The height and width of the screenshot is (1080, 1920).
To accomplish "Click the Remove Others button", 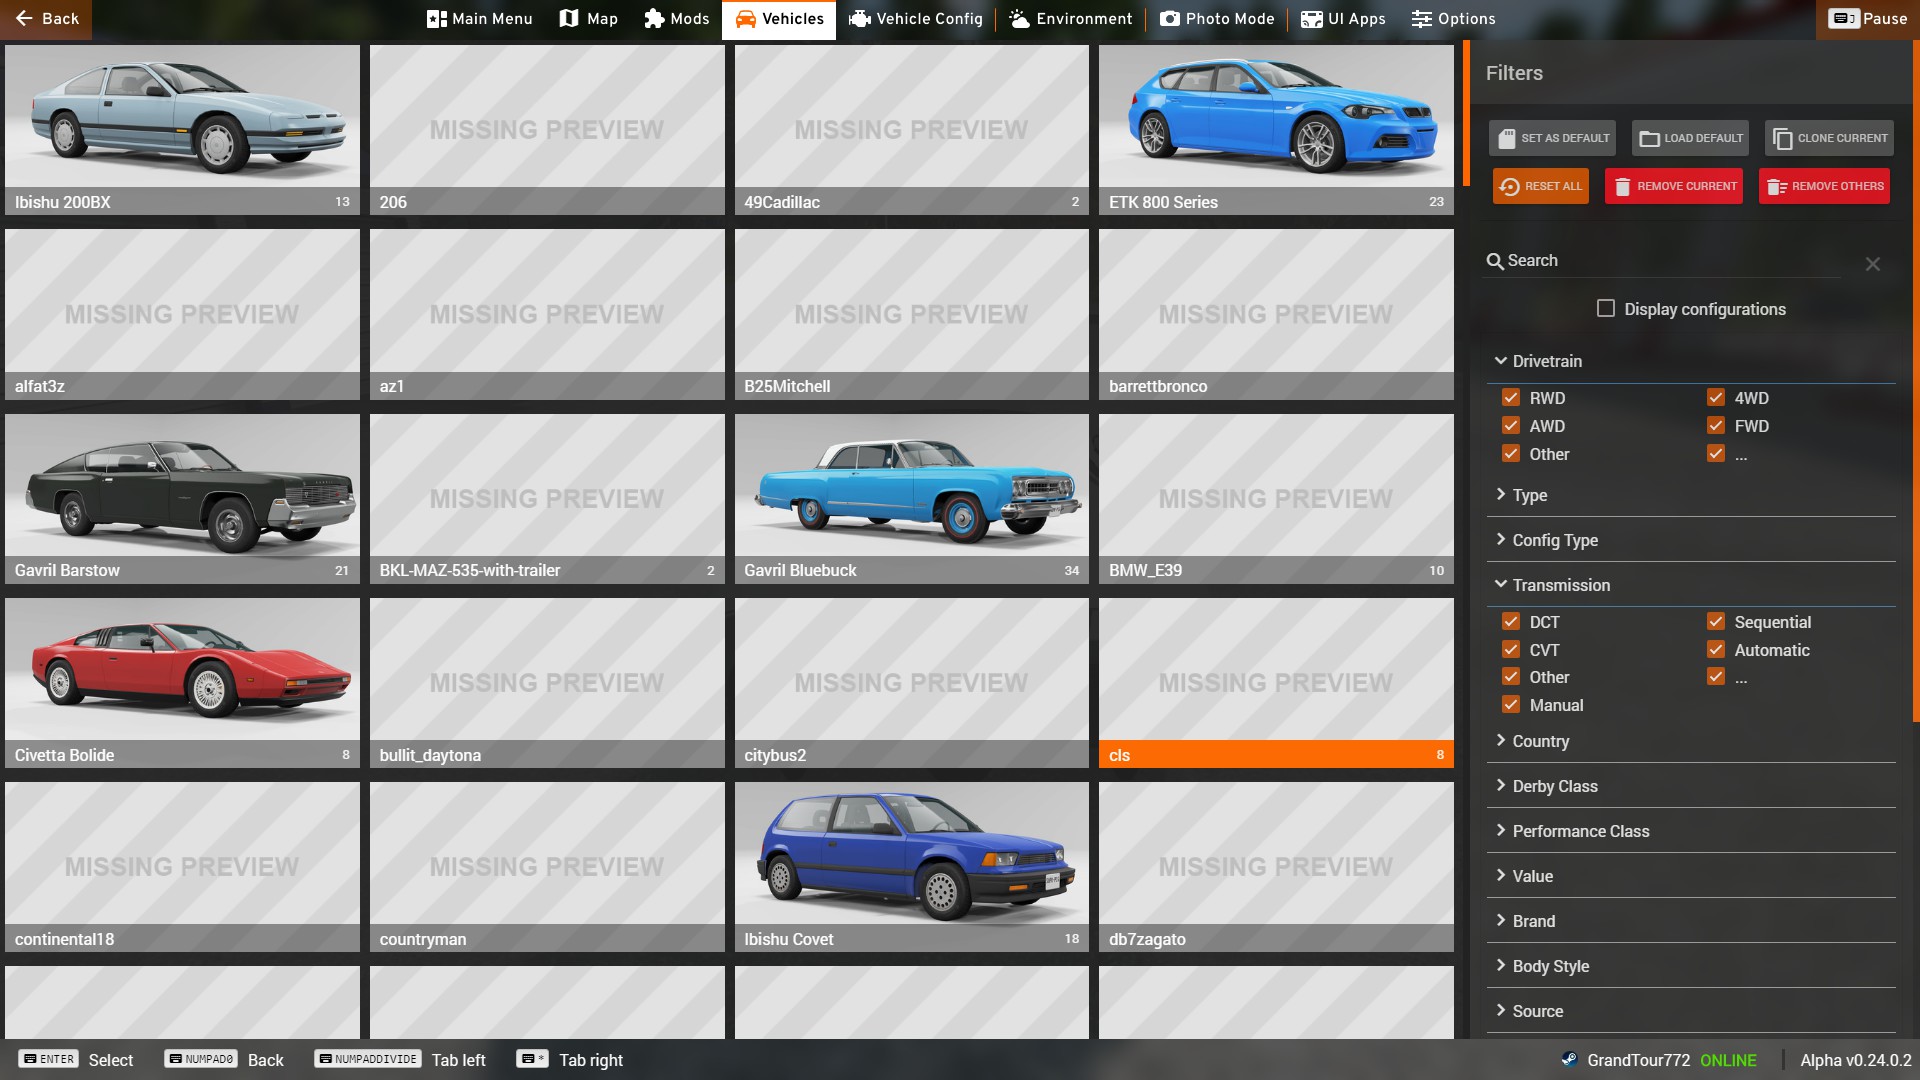I will pos(1825,186).
